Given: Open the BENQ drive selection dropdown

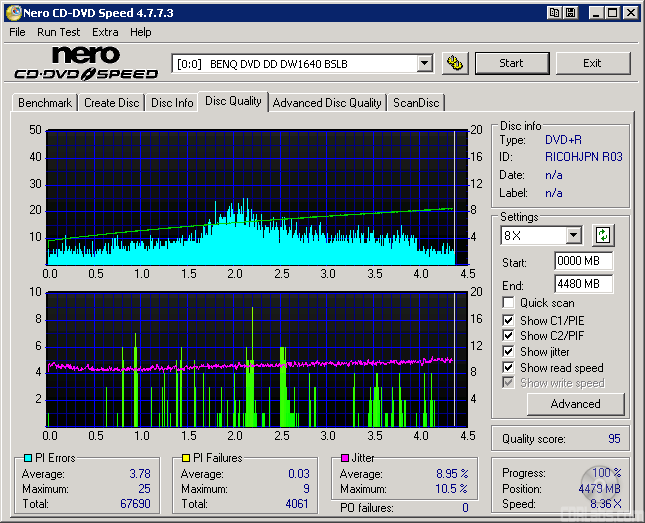Looking at the screenshot, I should (x=424, y=63).
